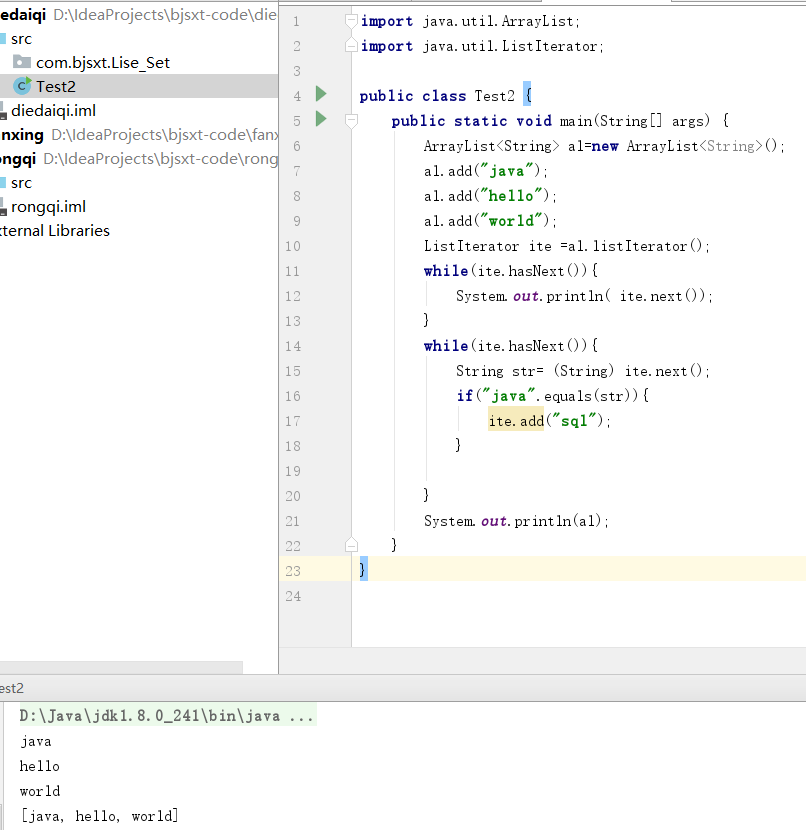
Task: Click the al.add("hello") statement
Action: coord(490,196)
